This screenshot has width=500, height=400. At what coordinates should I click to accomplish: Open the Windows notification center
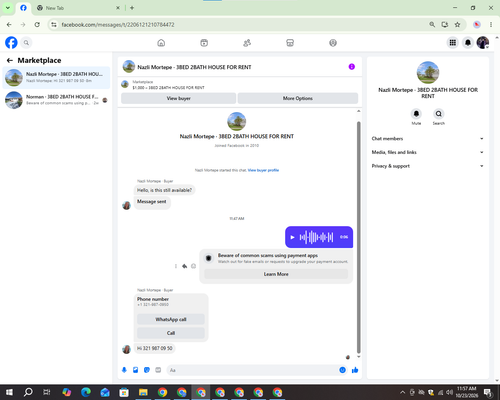pos(488,392)
